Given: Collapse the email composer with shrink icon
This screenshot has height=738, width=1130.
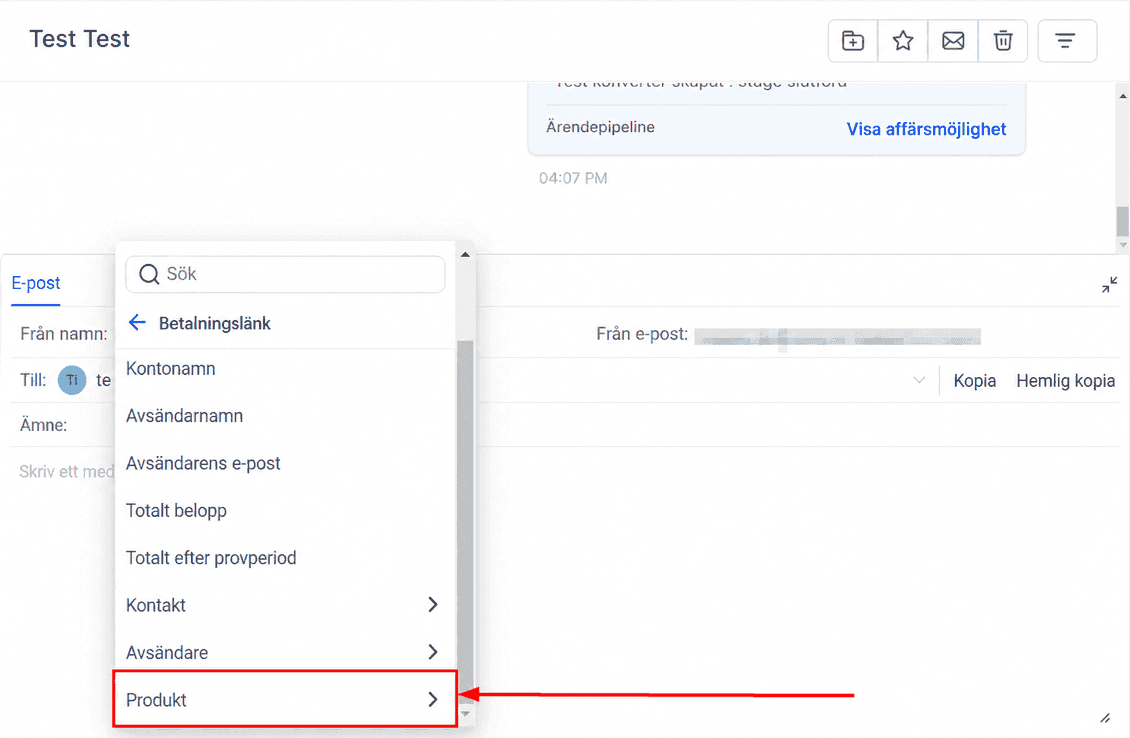Looking at the screenshot, I should pos(1109,285).
